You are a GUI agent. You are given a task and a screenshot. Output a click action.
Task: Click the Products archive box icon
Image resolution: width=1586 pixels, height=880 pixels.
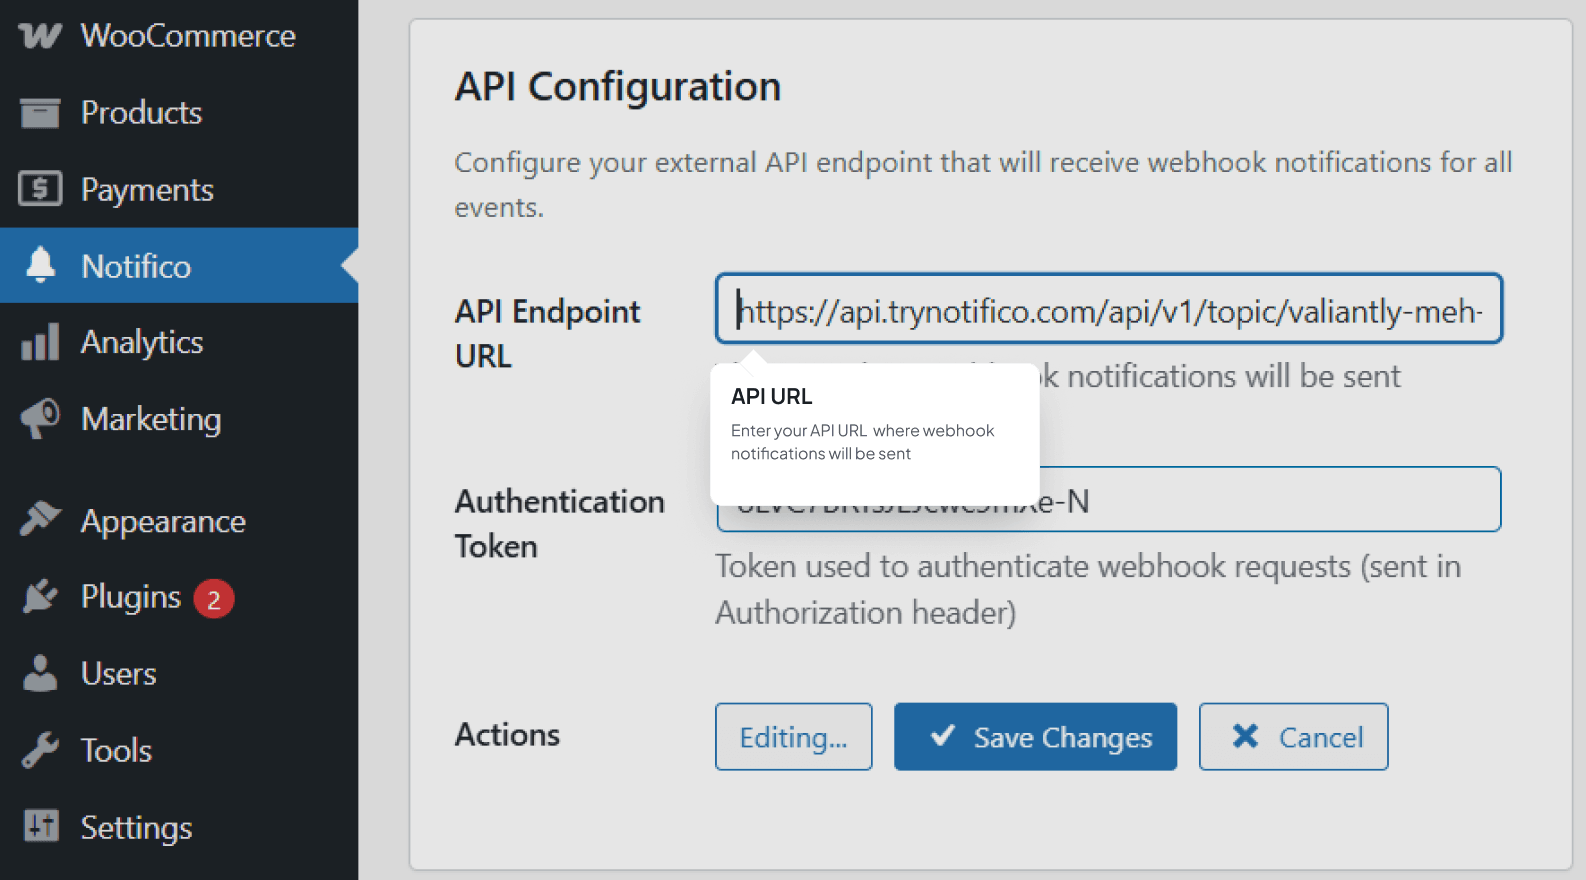click(x=40, y=113)
